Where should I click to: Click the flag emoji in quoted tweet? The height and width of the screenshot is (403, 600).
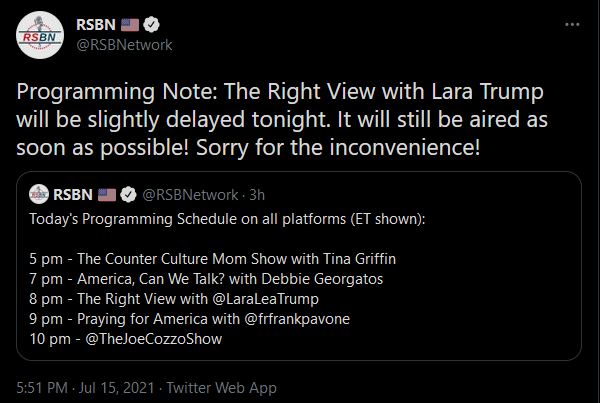coord(107,195)
